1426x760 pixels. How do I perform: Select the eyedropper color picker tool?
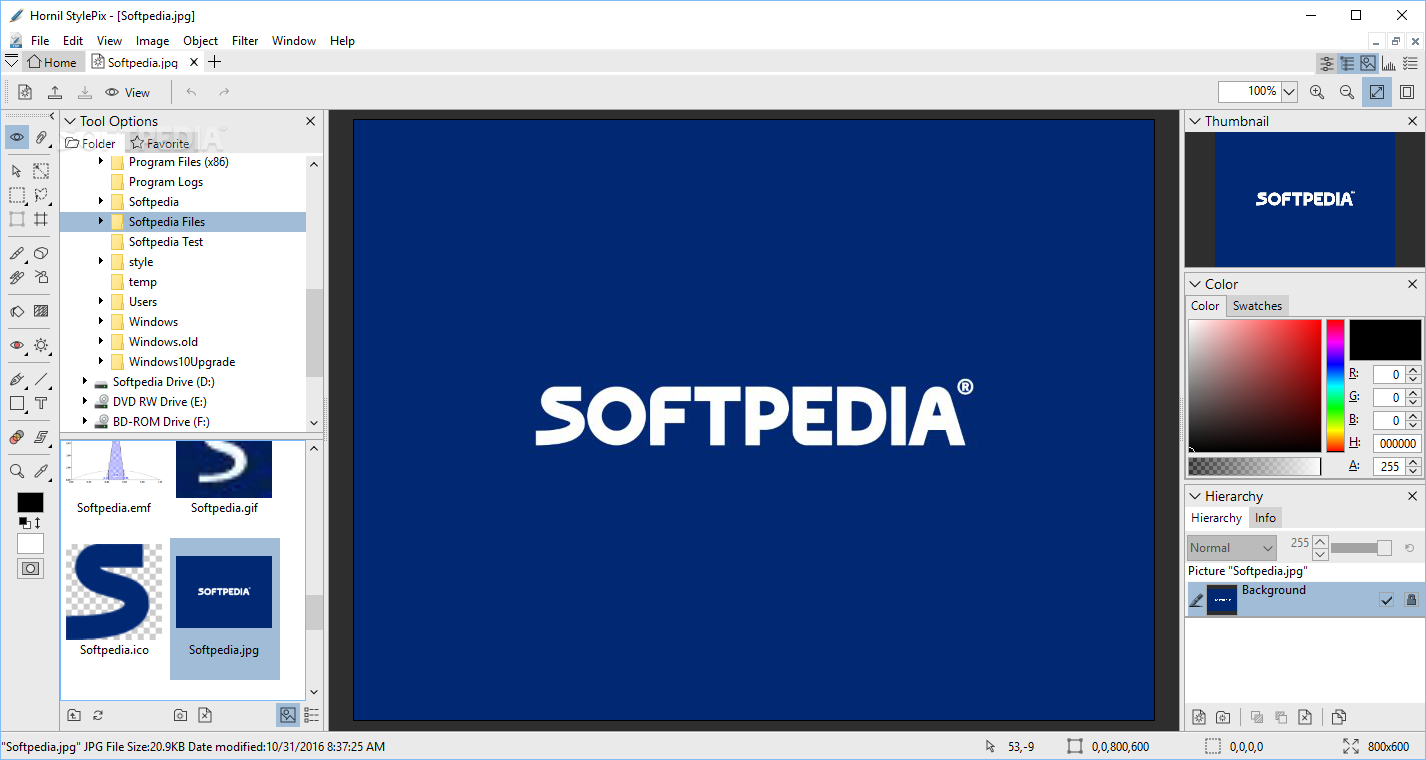tap(41, 471)
